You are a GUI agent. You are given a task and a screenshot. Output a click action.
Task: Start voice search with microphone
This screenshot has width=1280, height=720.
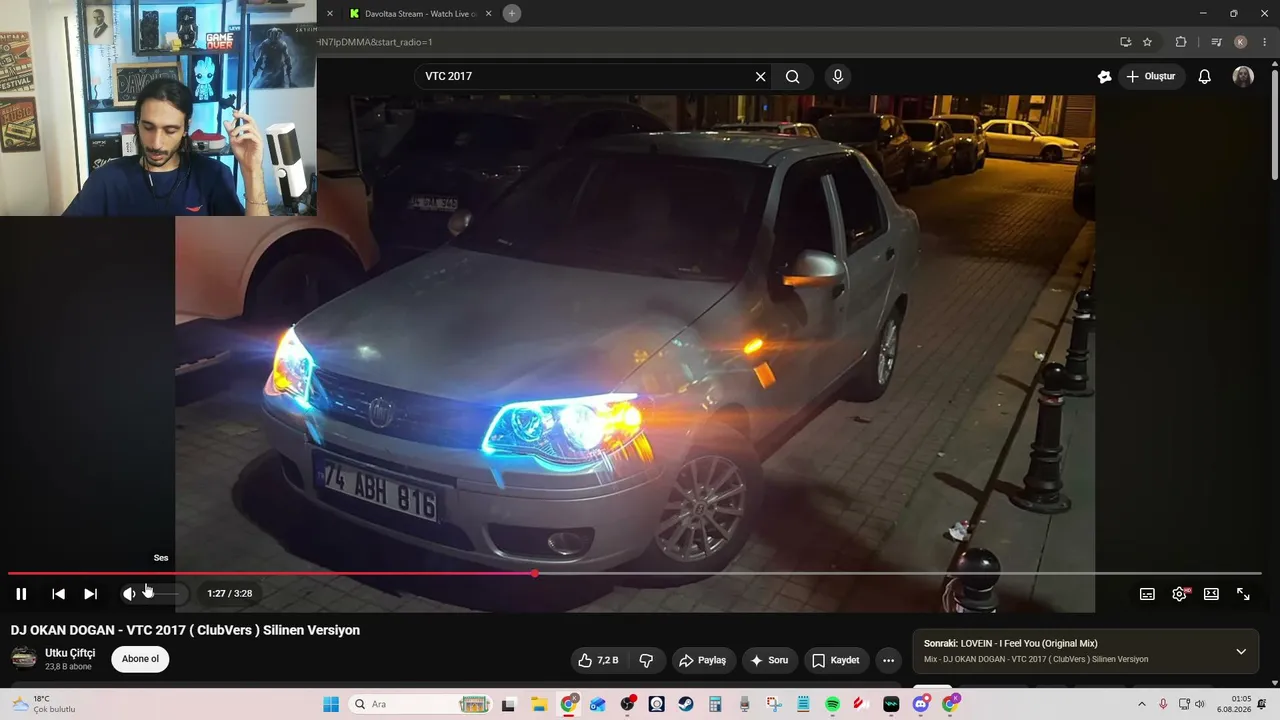[838, 76]
